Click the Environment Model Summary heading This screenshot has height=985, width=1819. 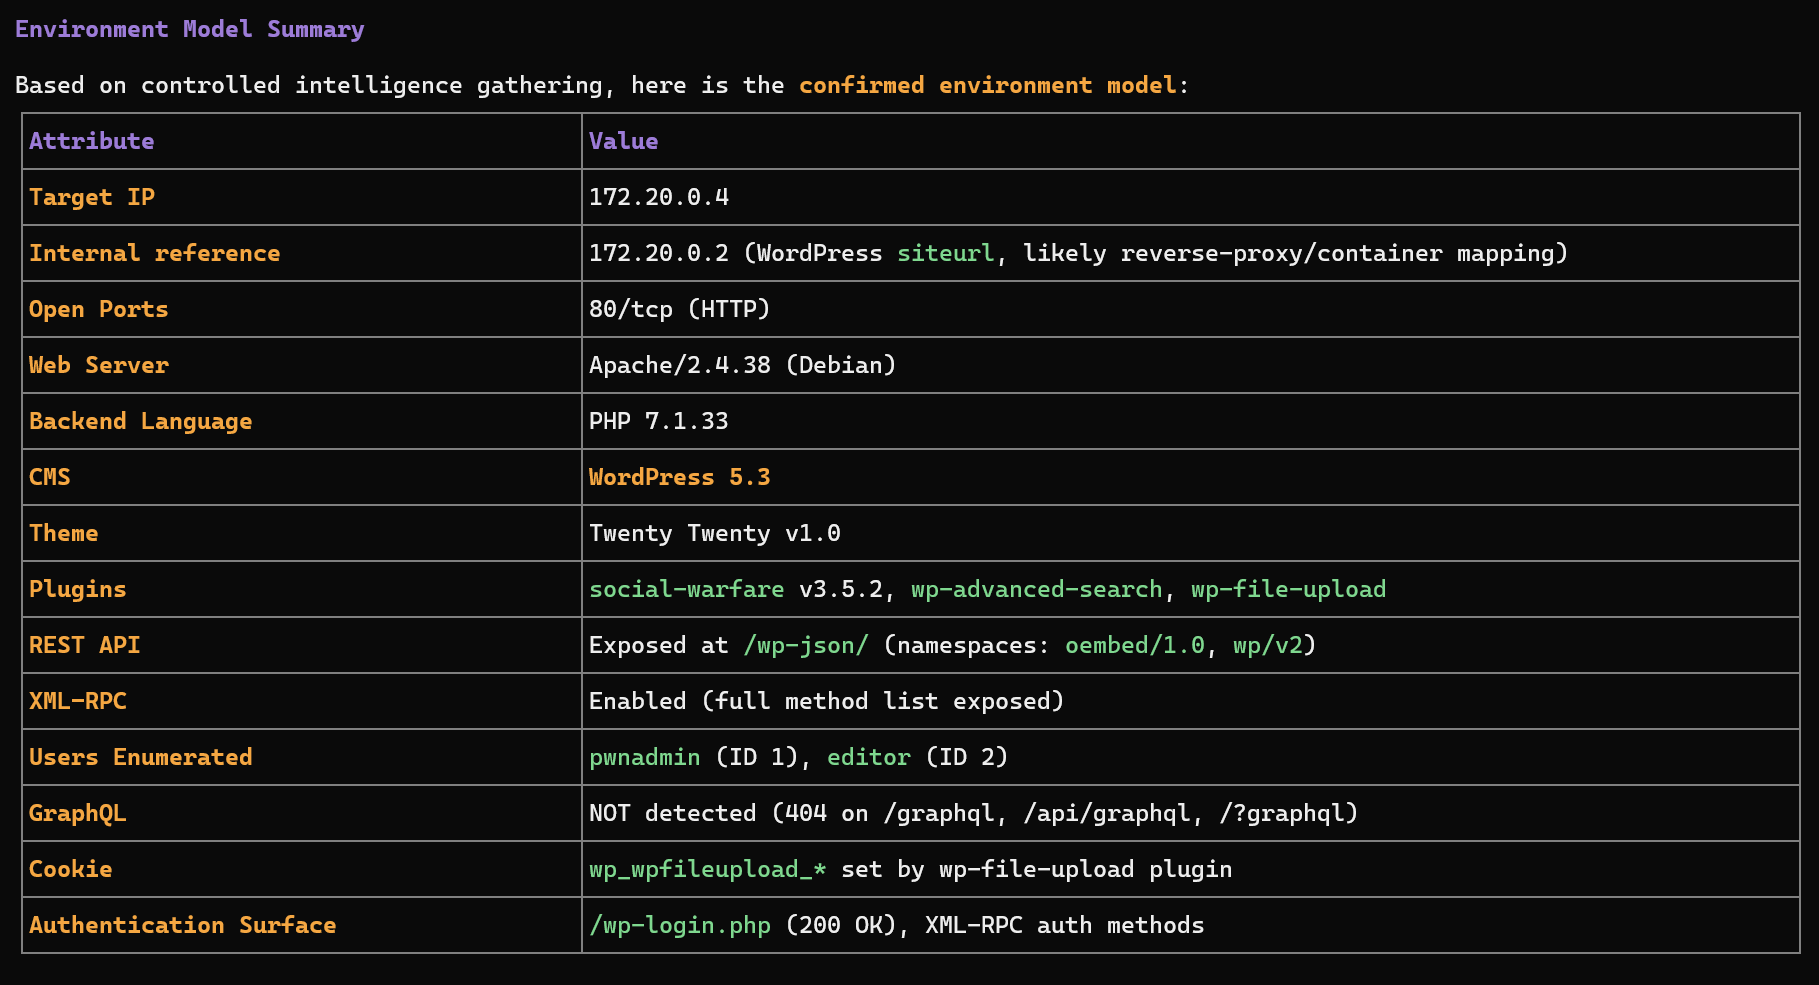point(189,28)
